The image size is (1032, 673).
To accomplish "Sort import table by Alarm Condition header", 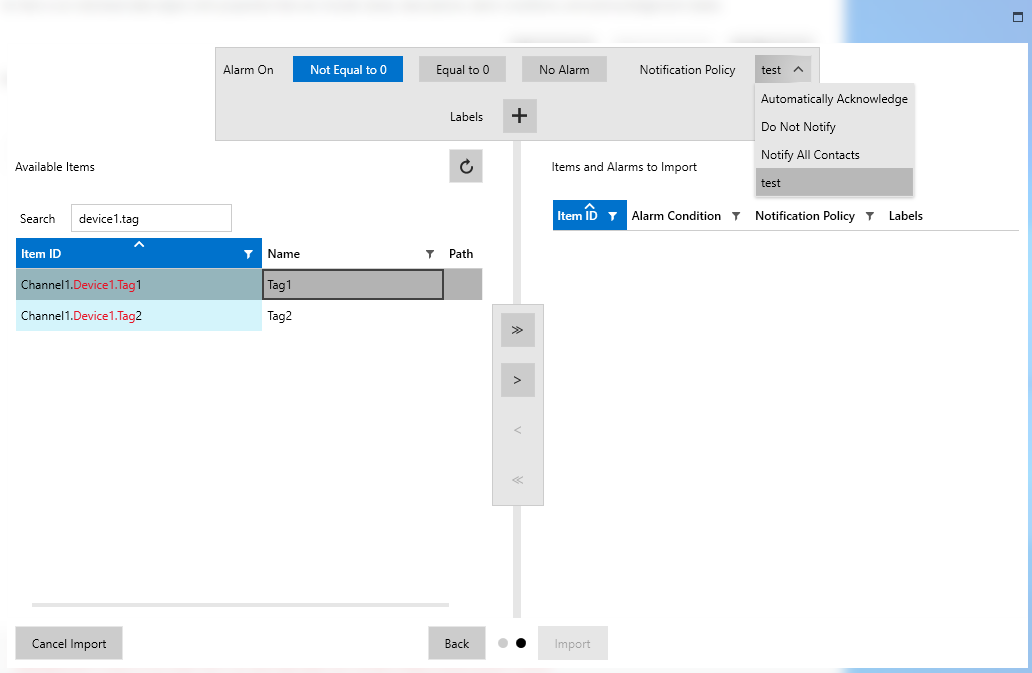I will 676,216.
